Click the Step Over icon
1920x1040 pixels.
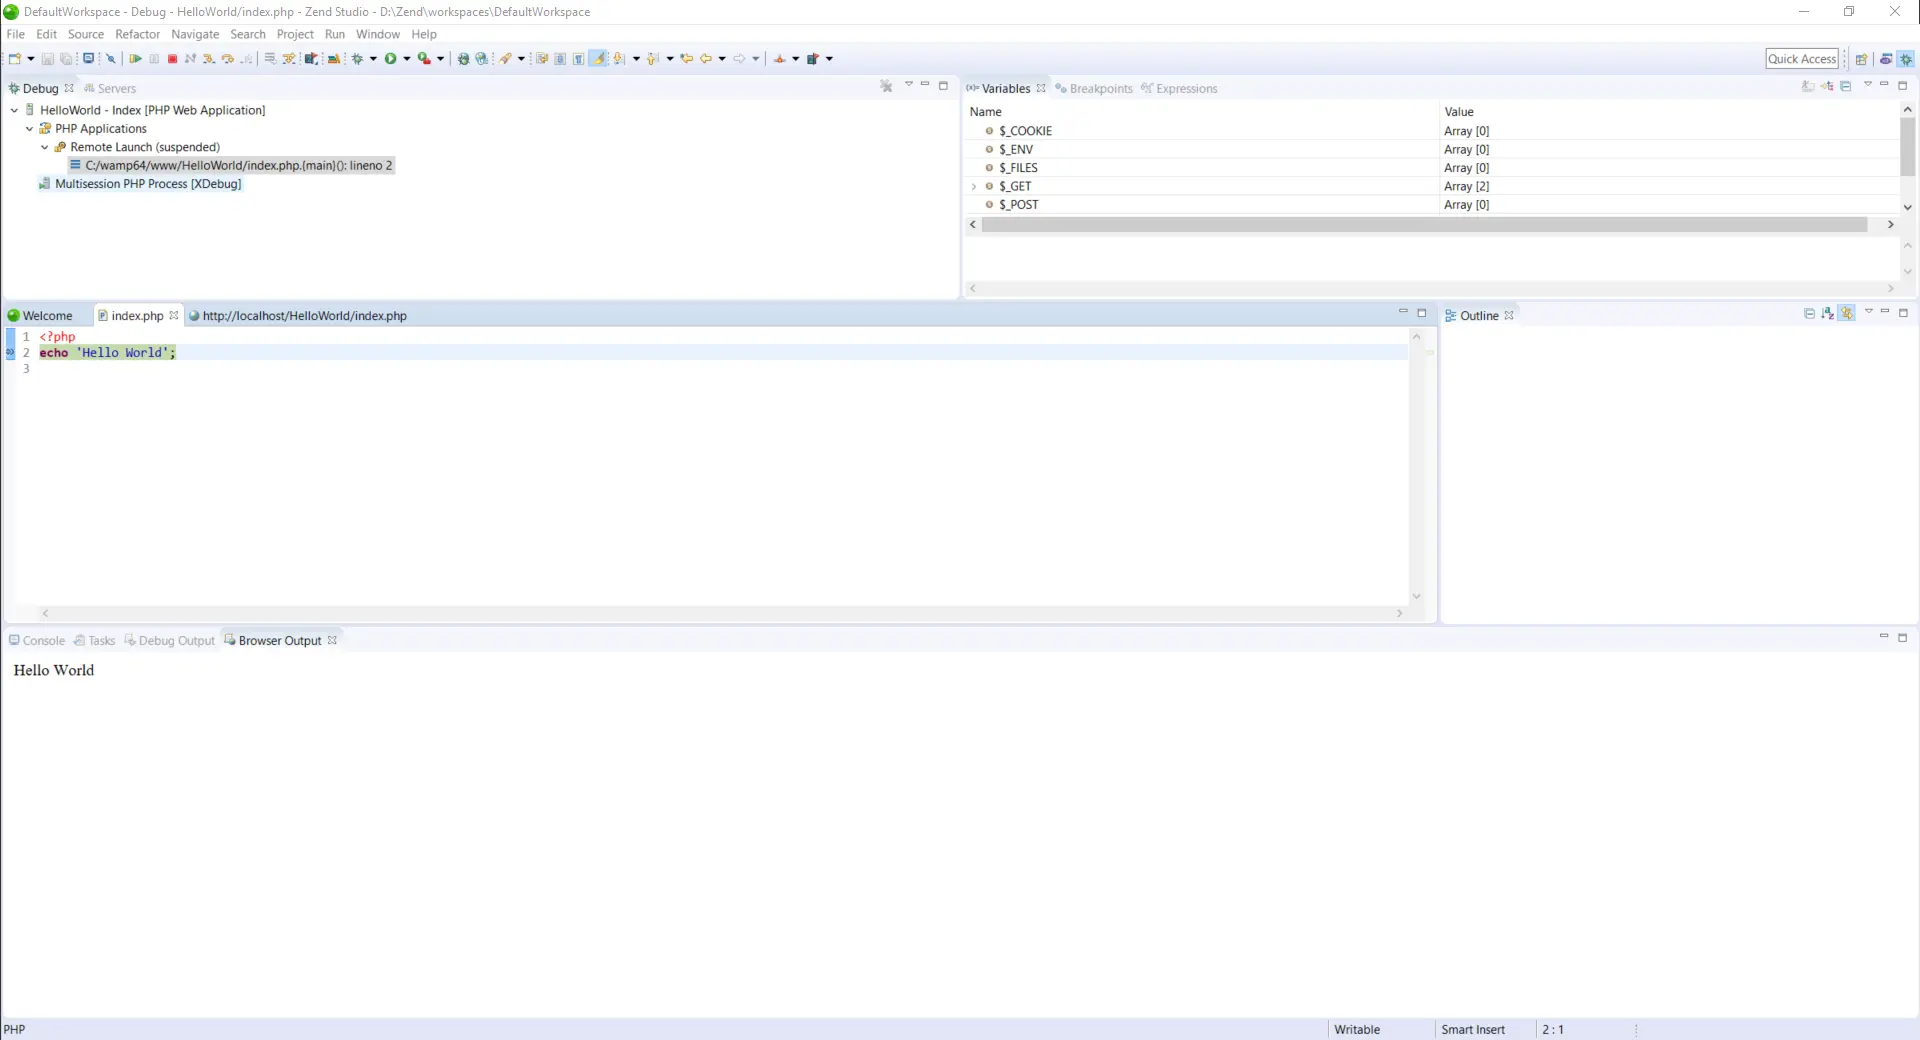click(227, 59)
